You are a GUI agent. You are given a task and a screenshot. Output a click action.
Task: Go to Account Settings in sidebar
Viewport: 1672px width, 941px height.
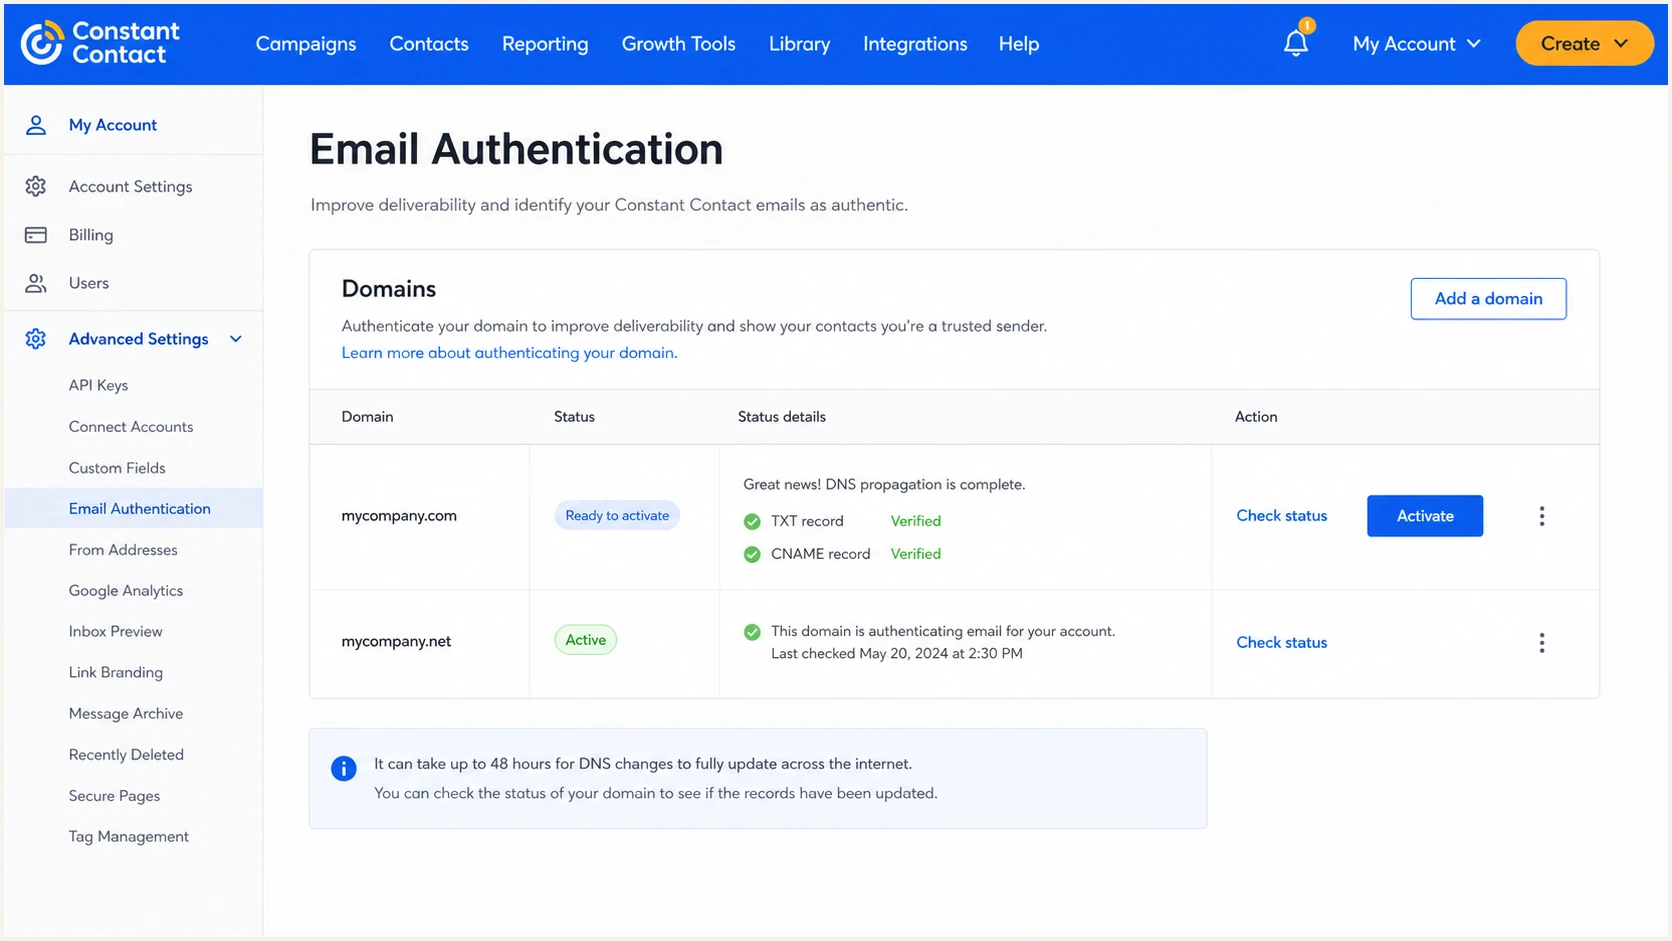point(130,187)
